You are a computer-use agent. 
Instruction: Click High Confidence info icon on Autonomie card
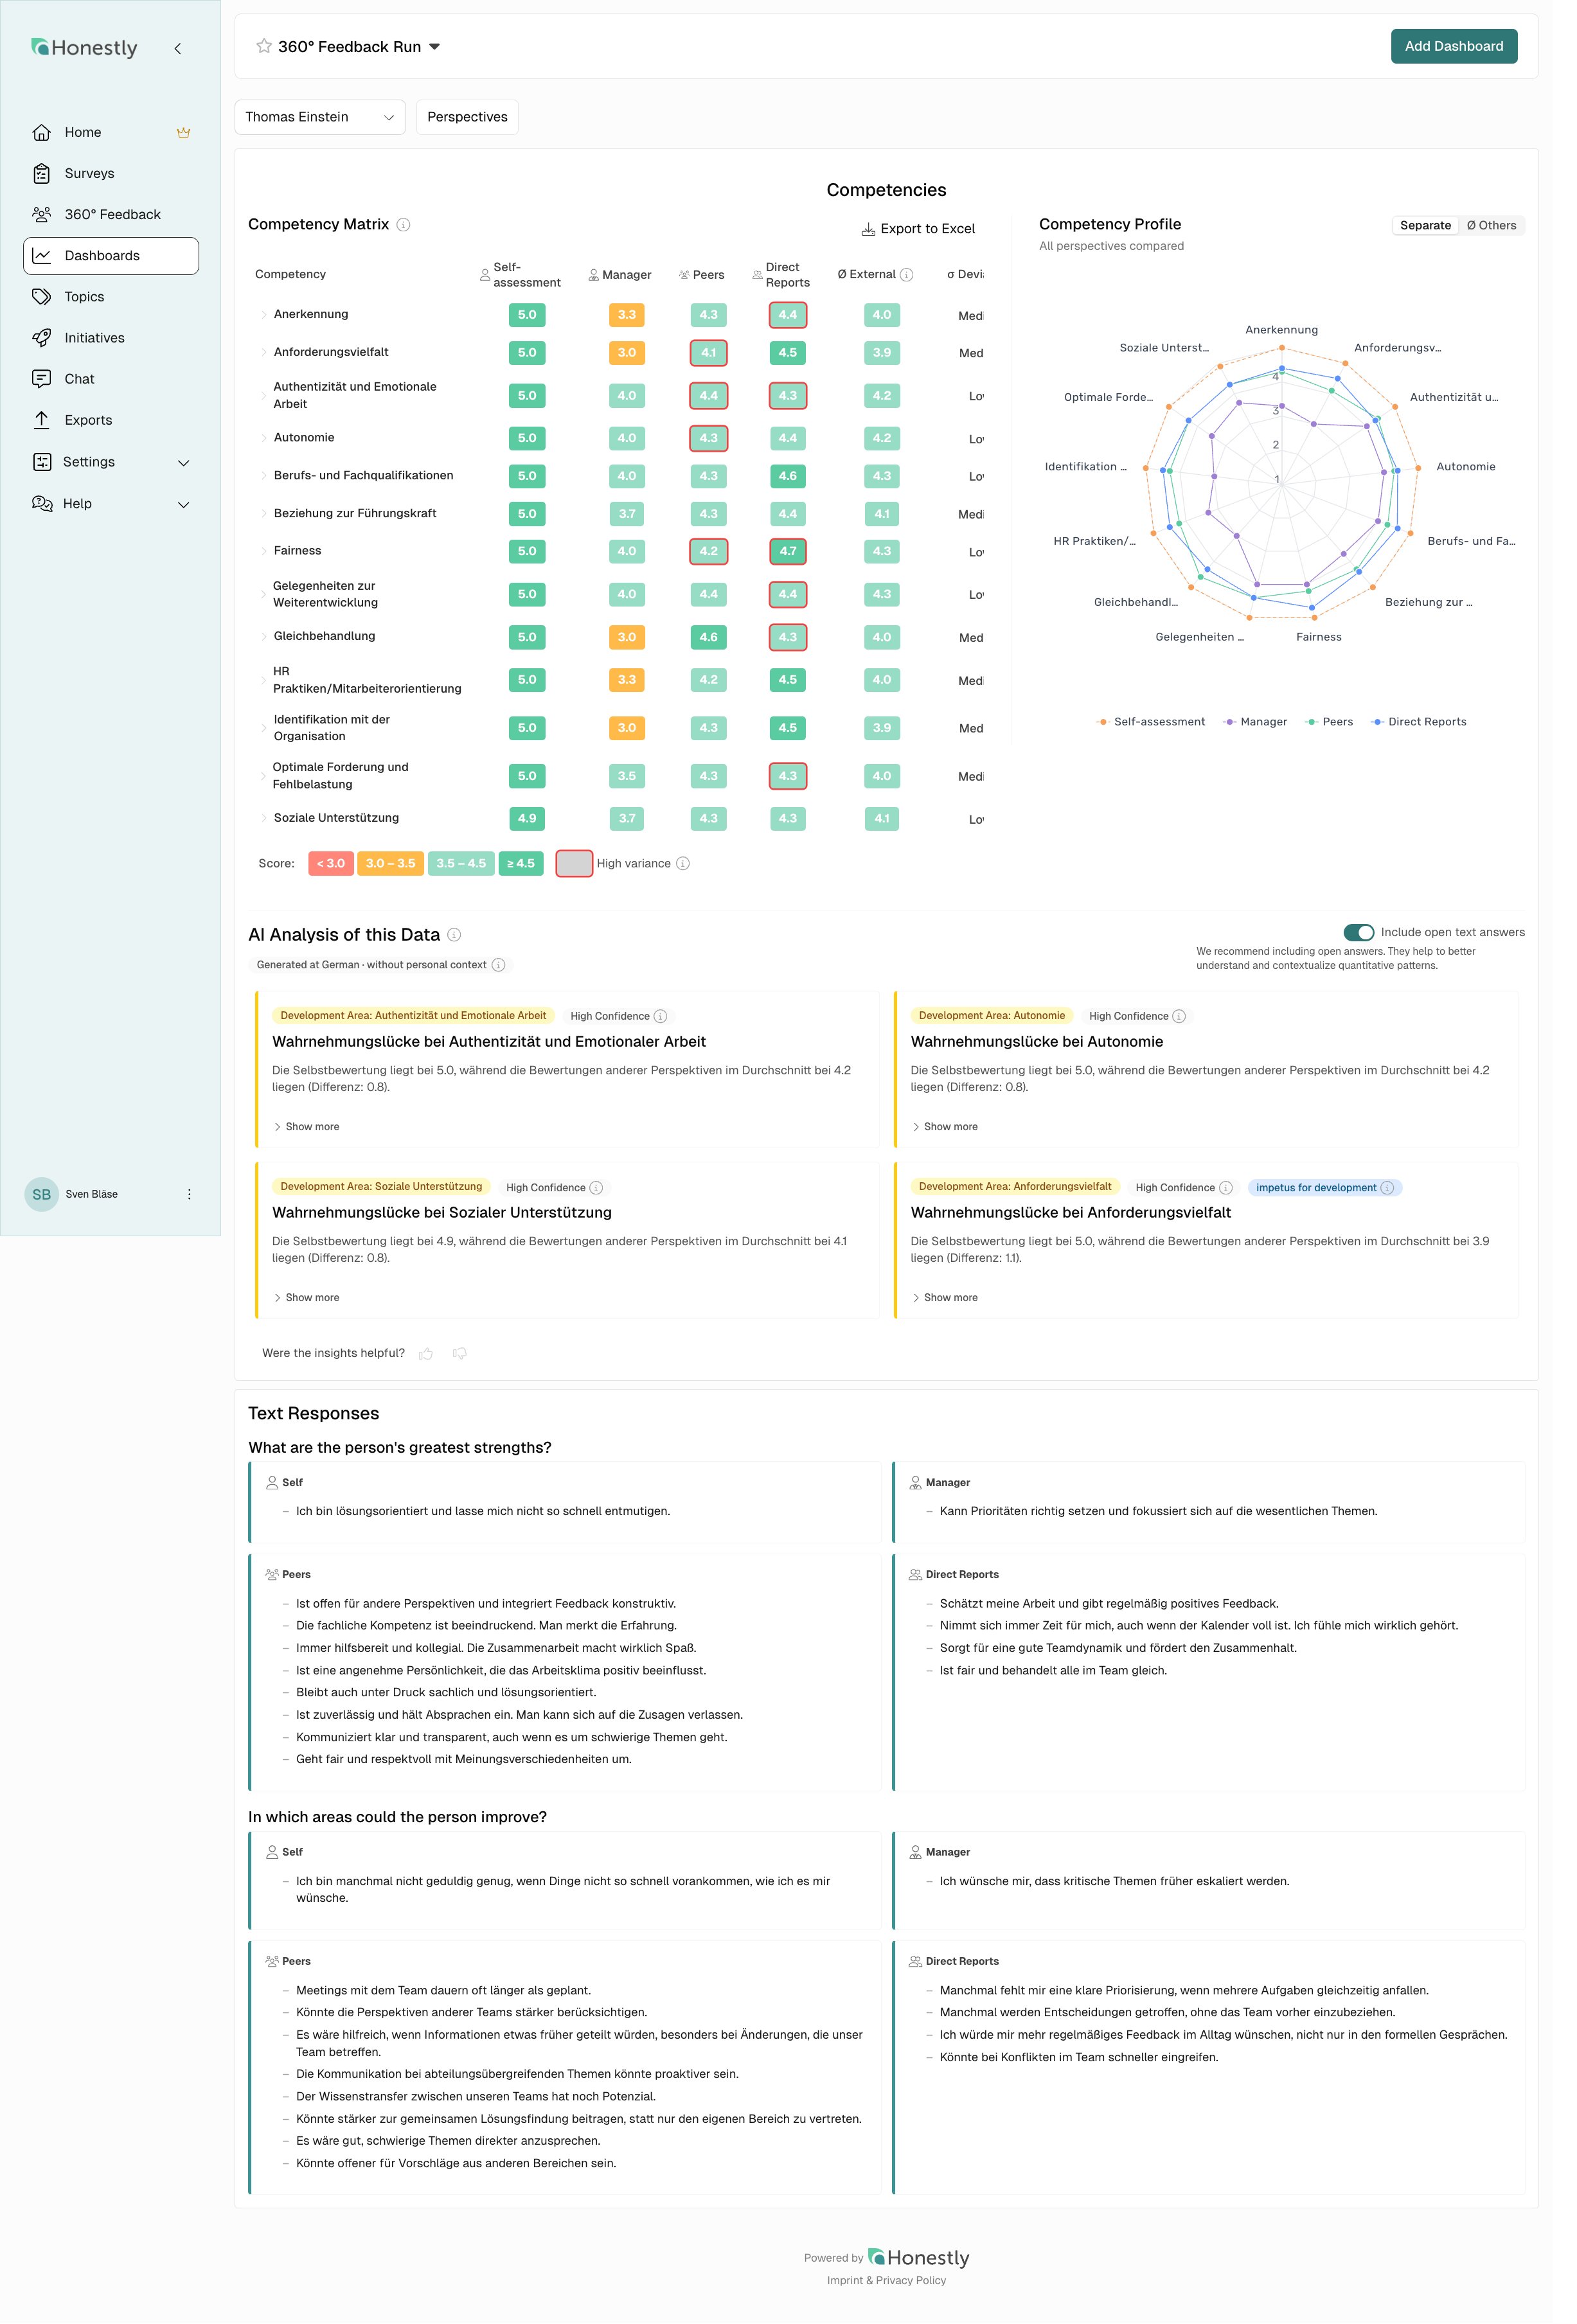point(1179,1017)
